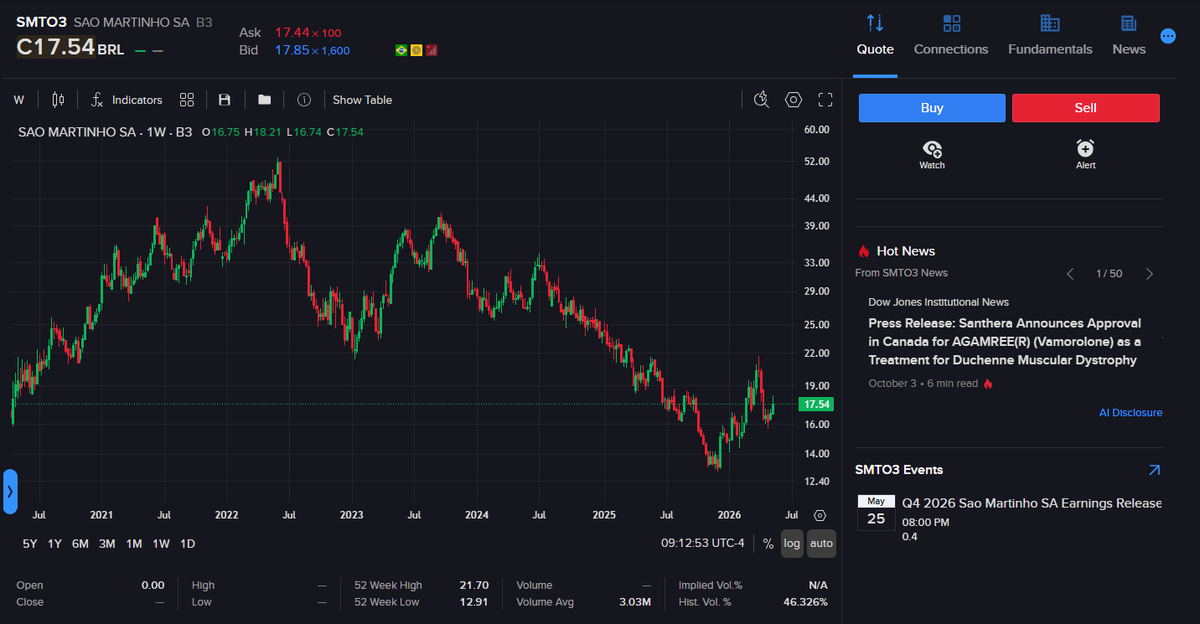1200x624 pixels.
Task: Open the News icon
Action: coord(1129,23)
